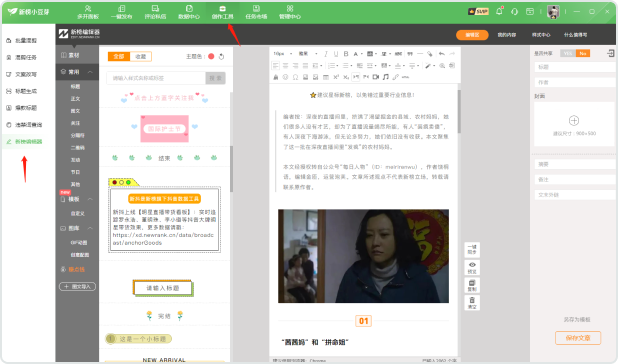Insert music using the music note icon
Image resolution: width=618 pixels, height=364 pixels.
[385, 77]
